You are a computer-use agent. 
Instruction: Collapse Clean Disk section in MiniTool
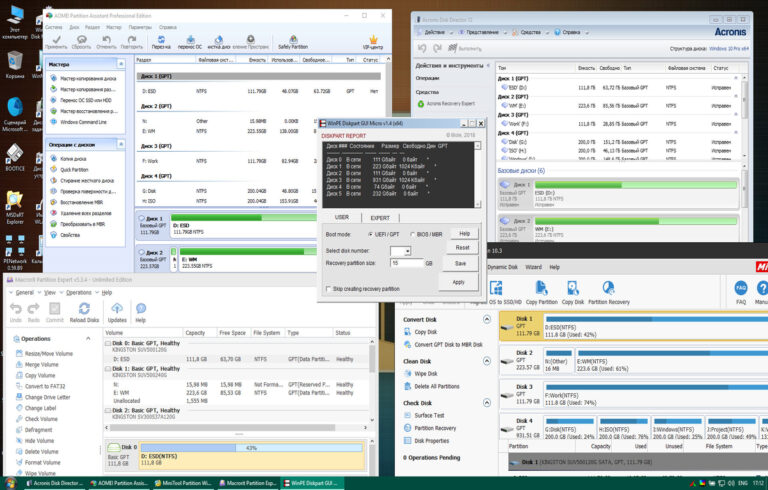click(x=486, y=361)
